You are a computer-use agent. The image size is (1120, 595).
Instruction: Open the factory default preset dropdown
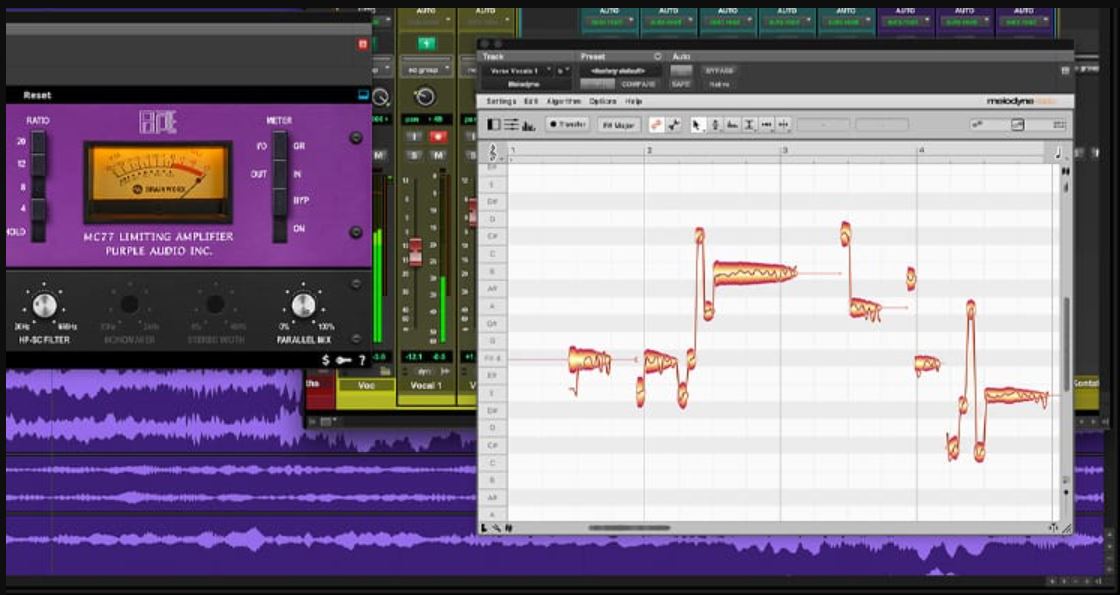[619, 71]
